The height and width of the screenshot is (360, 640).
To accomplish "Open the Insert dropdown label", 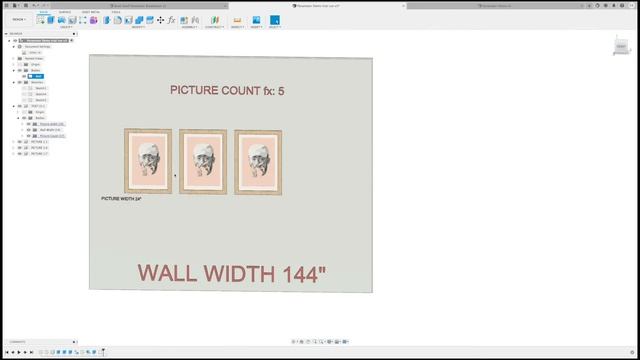I will coord(256,27).
